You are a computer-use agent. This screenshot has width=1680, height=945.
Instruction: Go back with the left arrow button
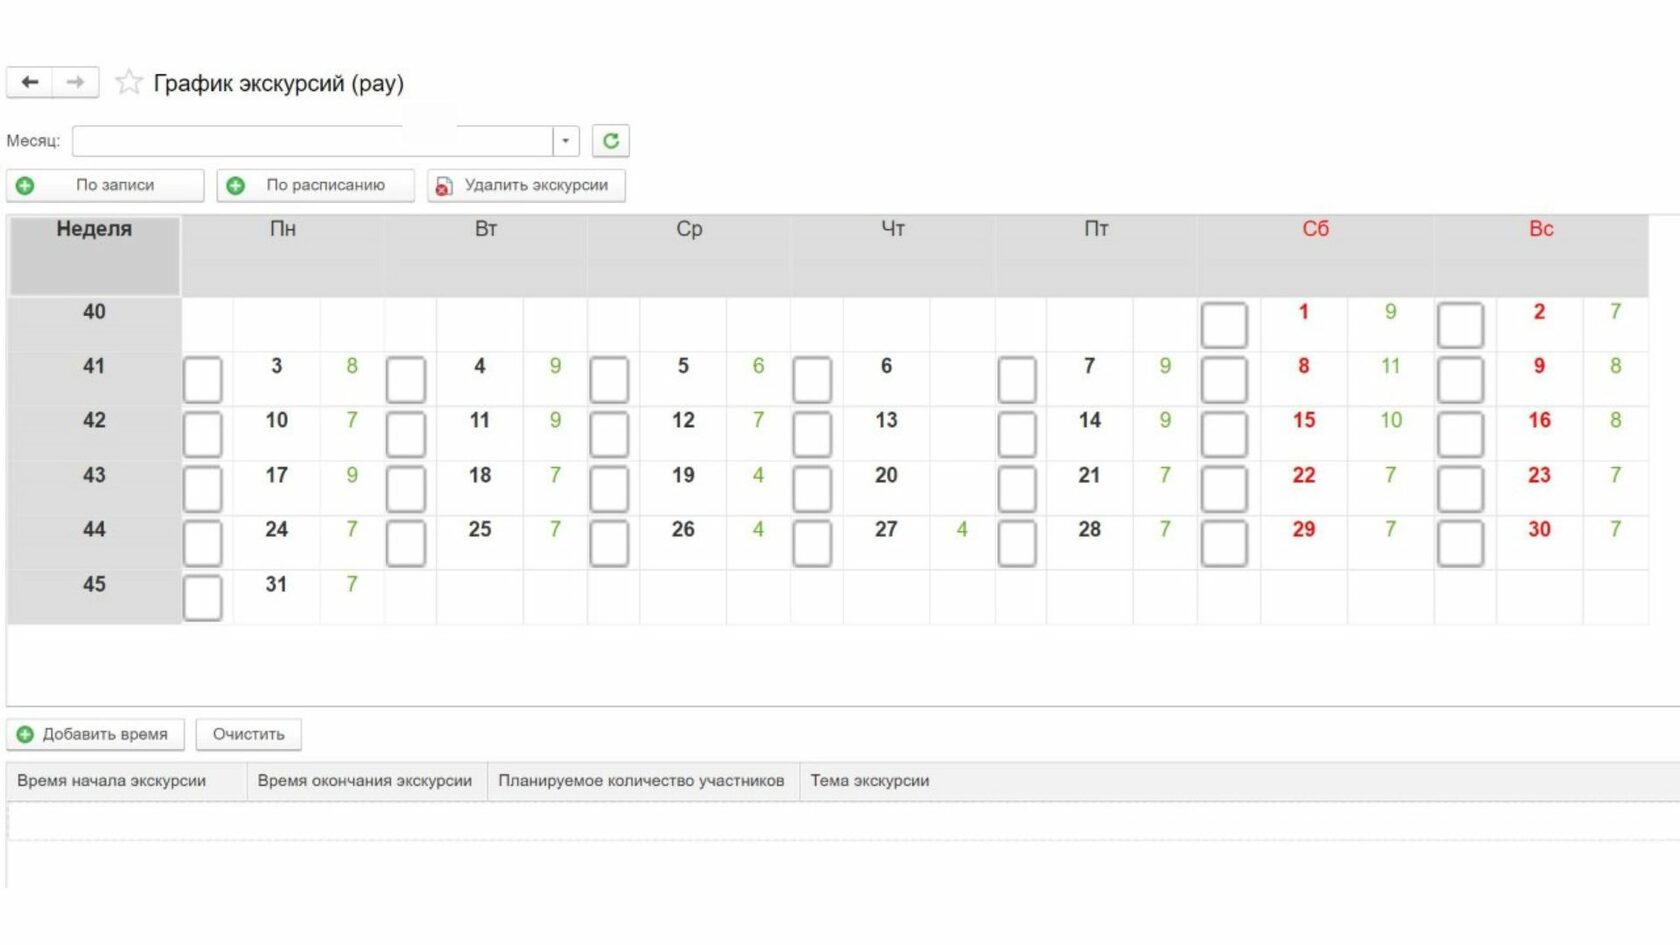point(30,82)
